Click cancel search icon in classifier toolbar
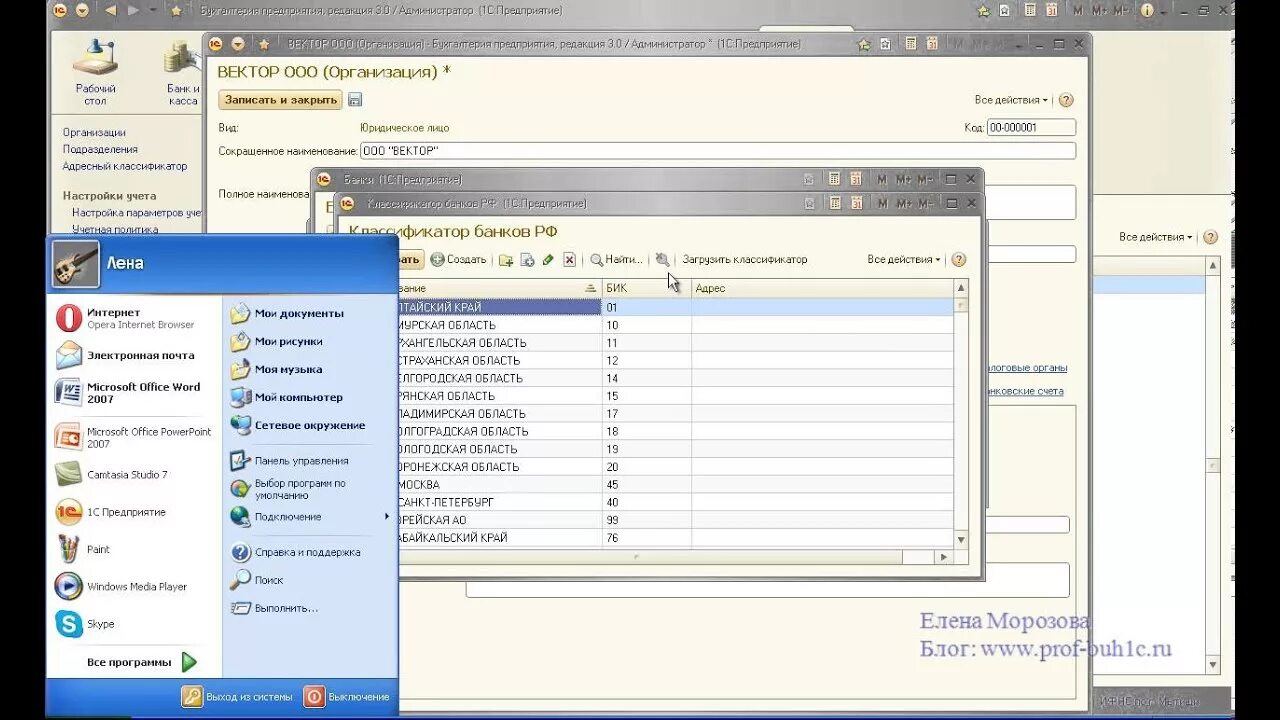Screen dimensions: 1280x720 (x=662, y=259)
